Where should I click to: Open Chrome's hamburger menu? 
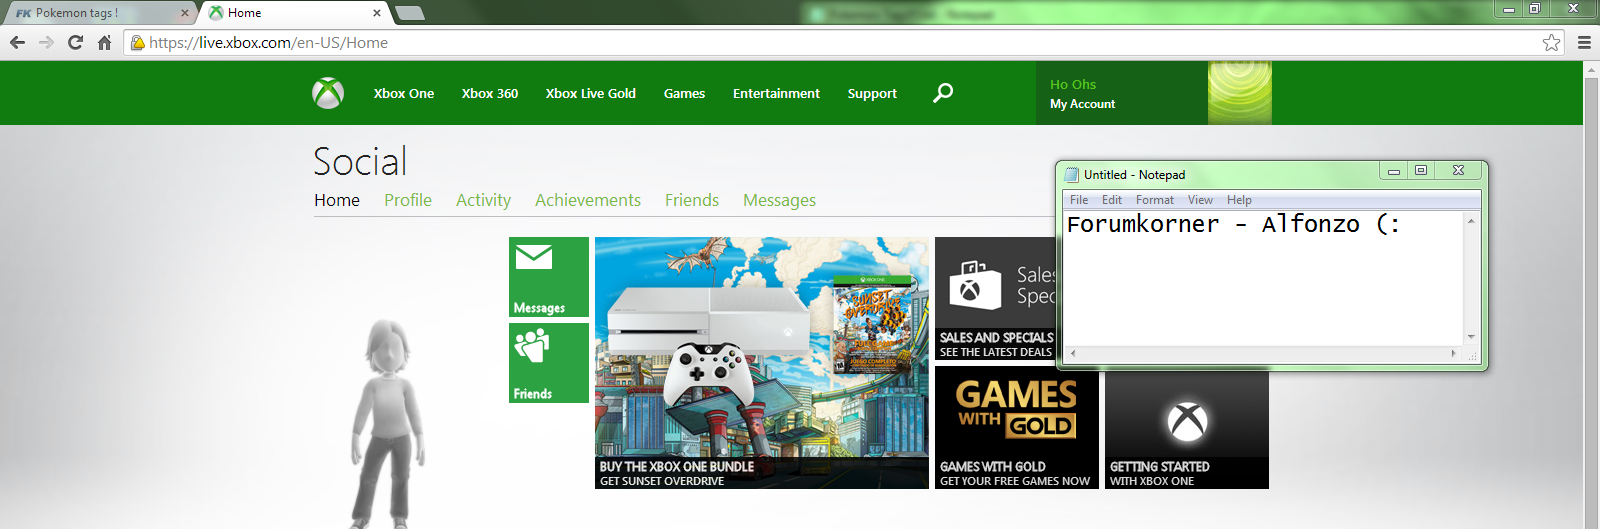tap(1584, 42)
